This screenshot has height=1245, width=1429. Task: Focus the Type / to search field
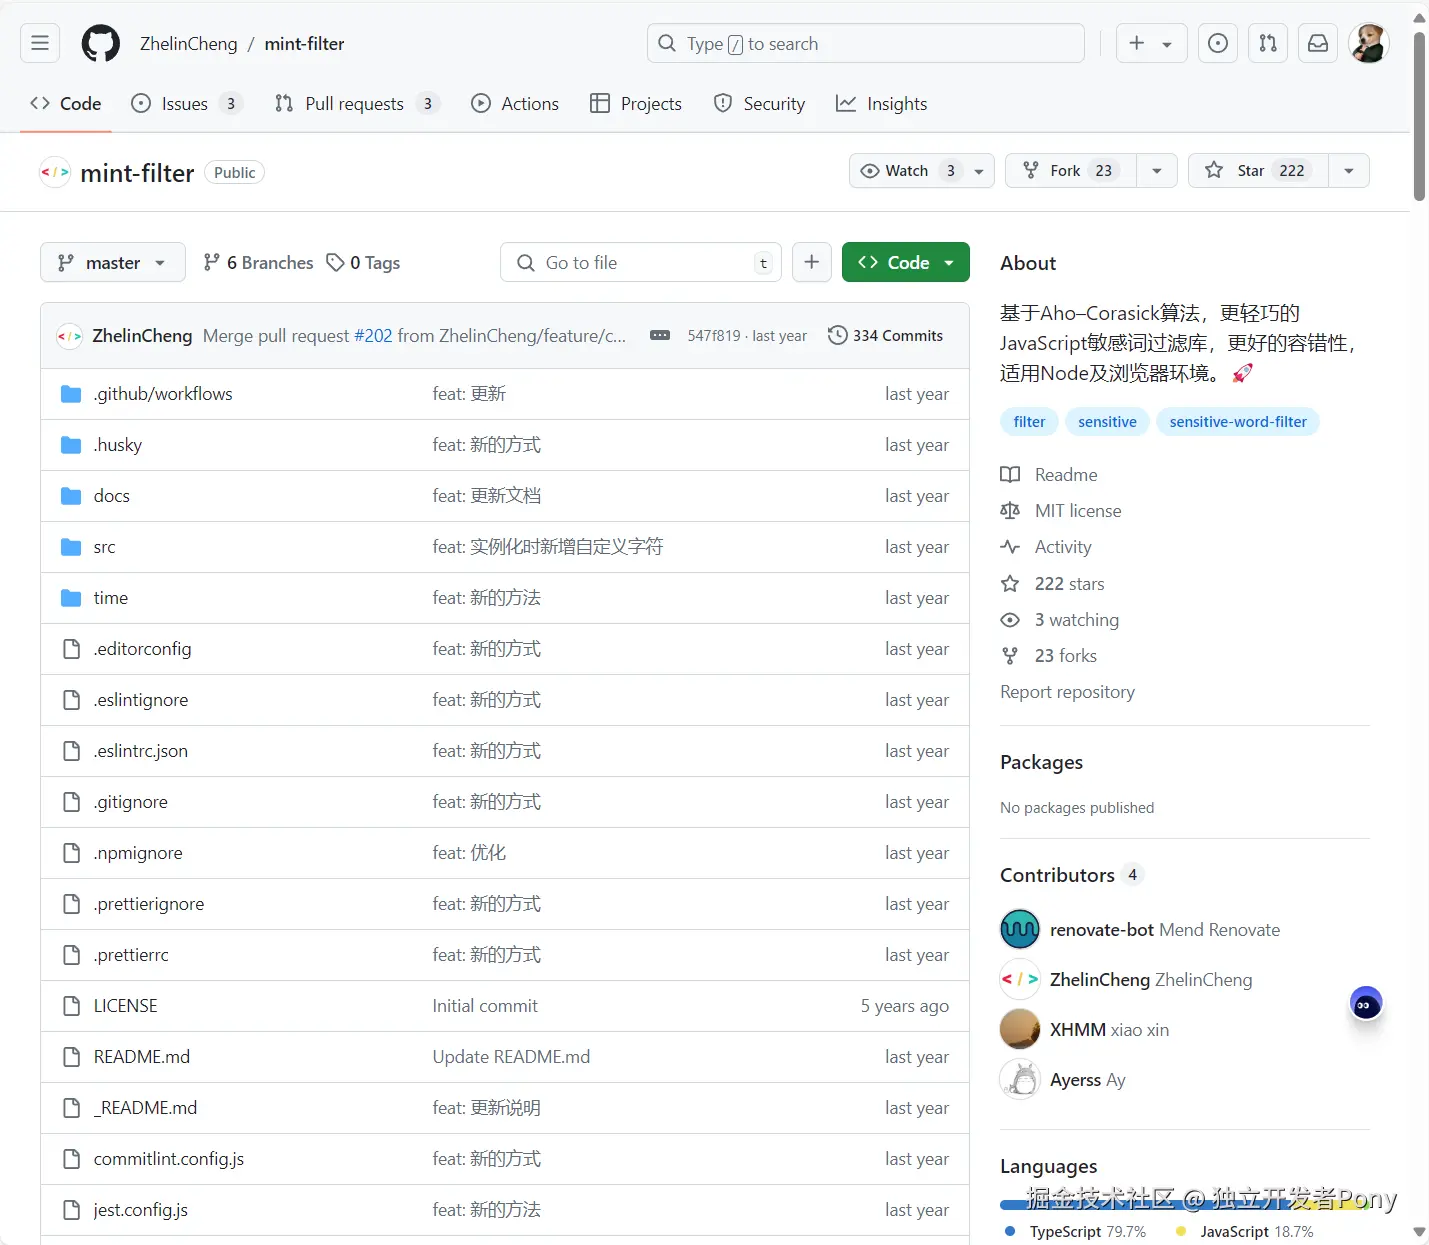click(x=865, y=43)
